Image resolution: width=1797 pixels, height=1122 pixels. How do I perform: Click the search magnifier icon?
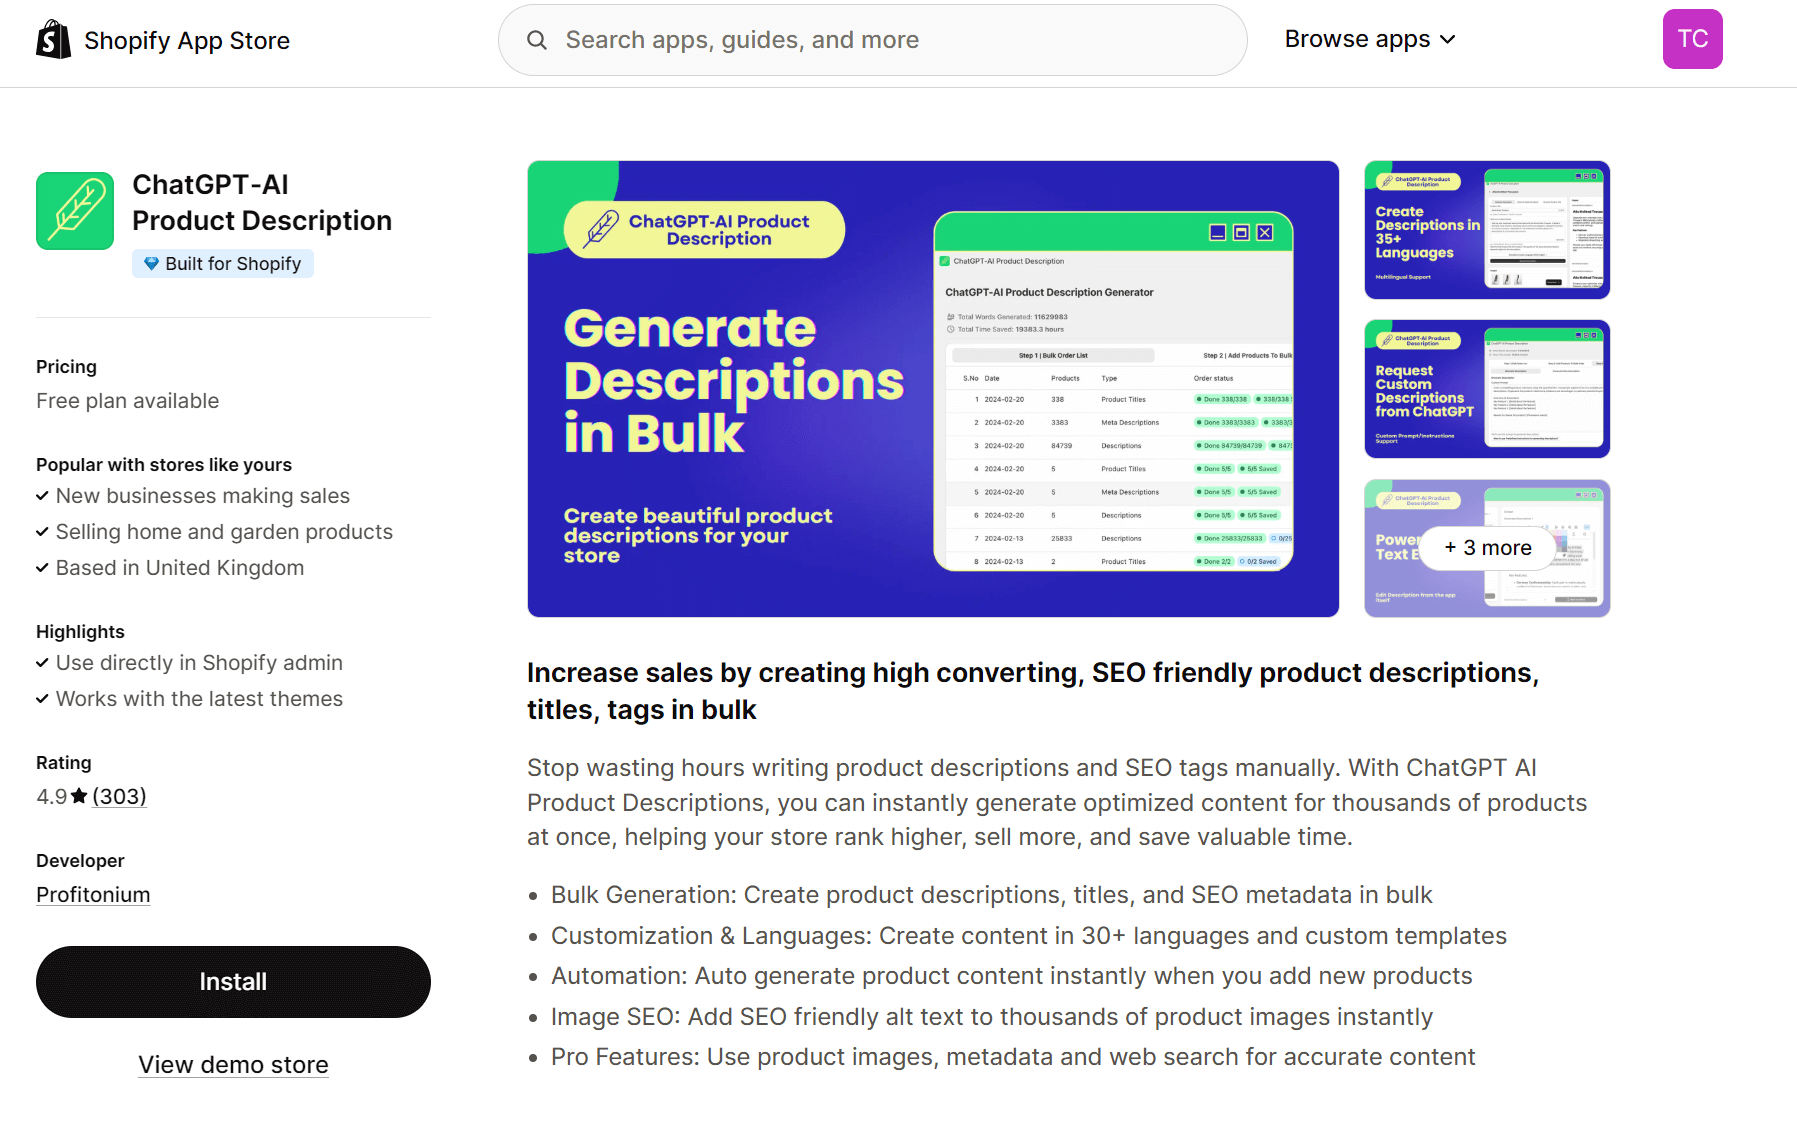(537, 39)
